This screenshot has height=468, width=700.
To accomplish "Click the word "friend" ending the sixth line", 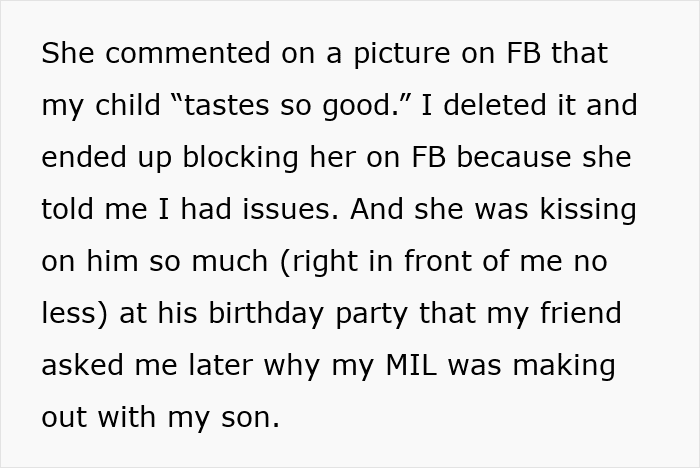I will pos(581,313).
